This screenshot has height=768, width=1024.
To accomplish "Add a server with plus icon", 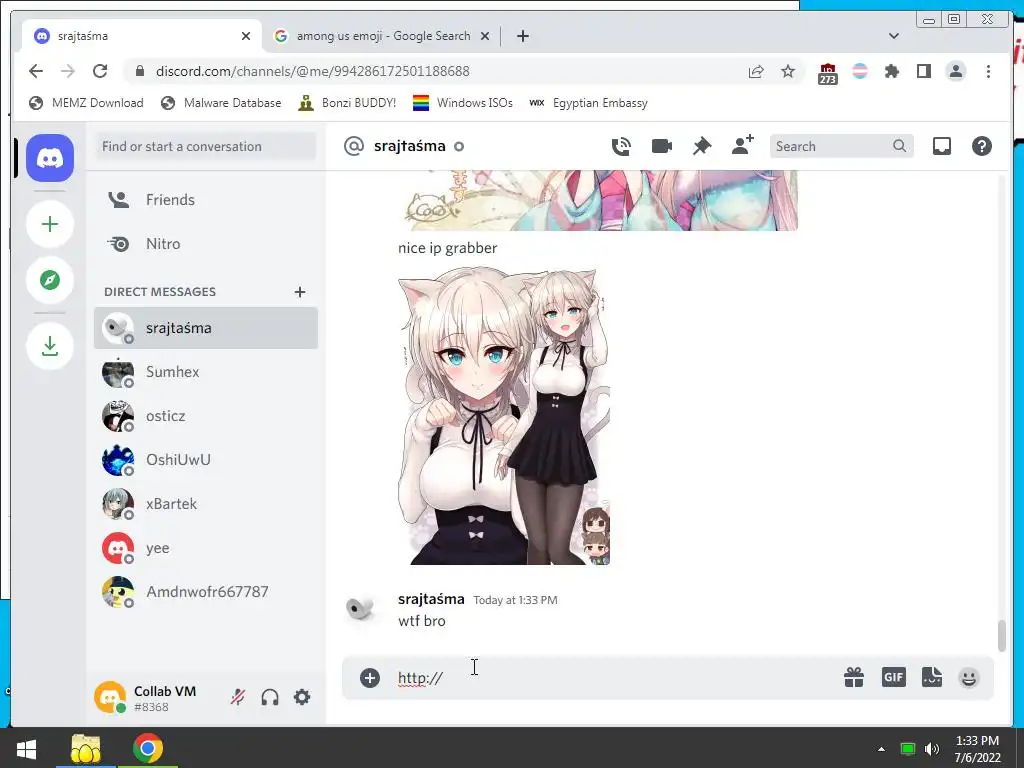I will pyautogui.click(x=50, y=224).
